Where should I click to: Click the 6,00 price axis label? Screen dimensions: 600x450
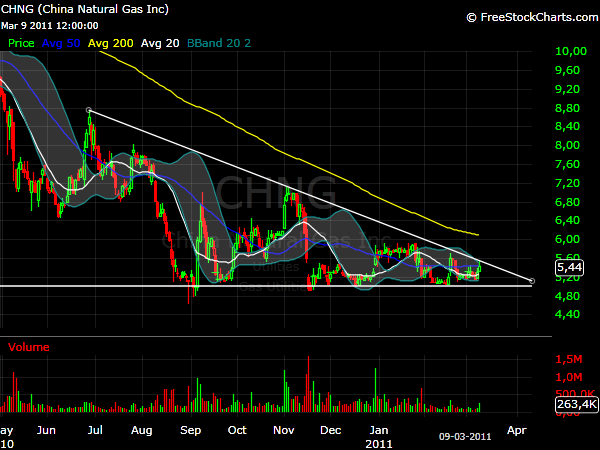567,239
